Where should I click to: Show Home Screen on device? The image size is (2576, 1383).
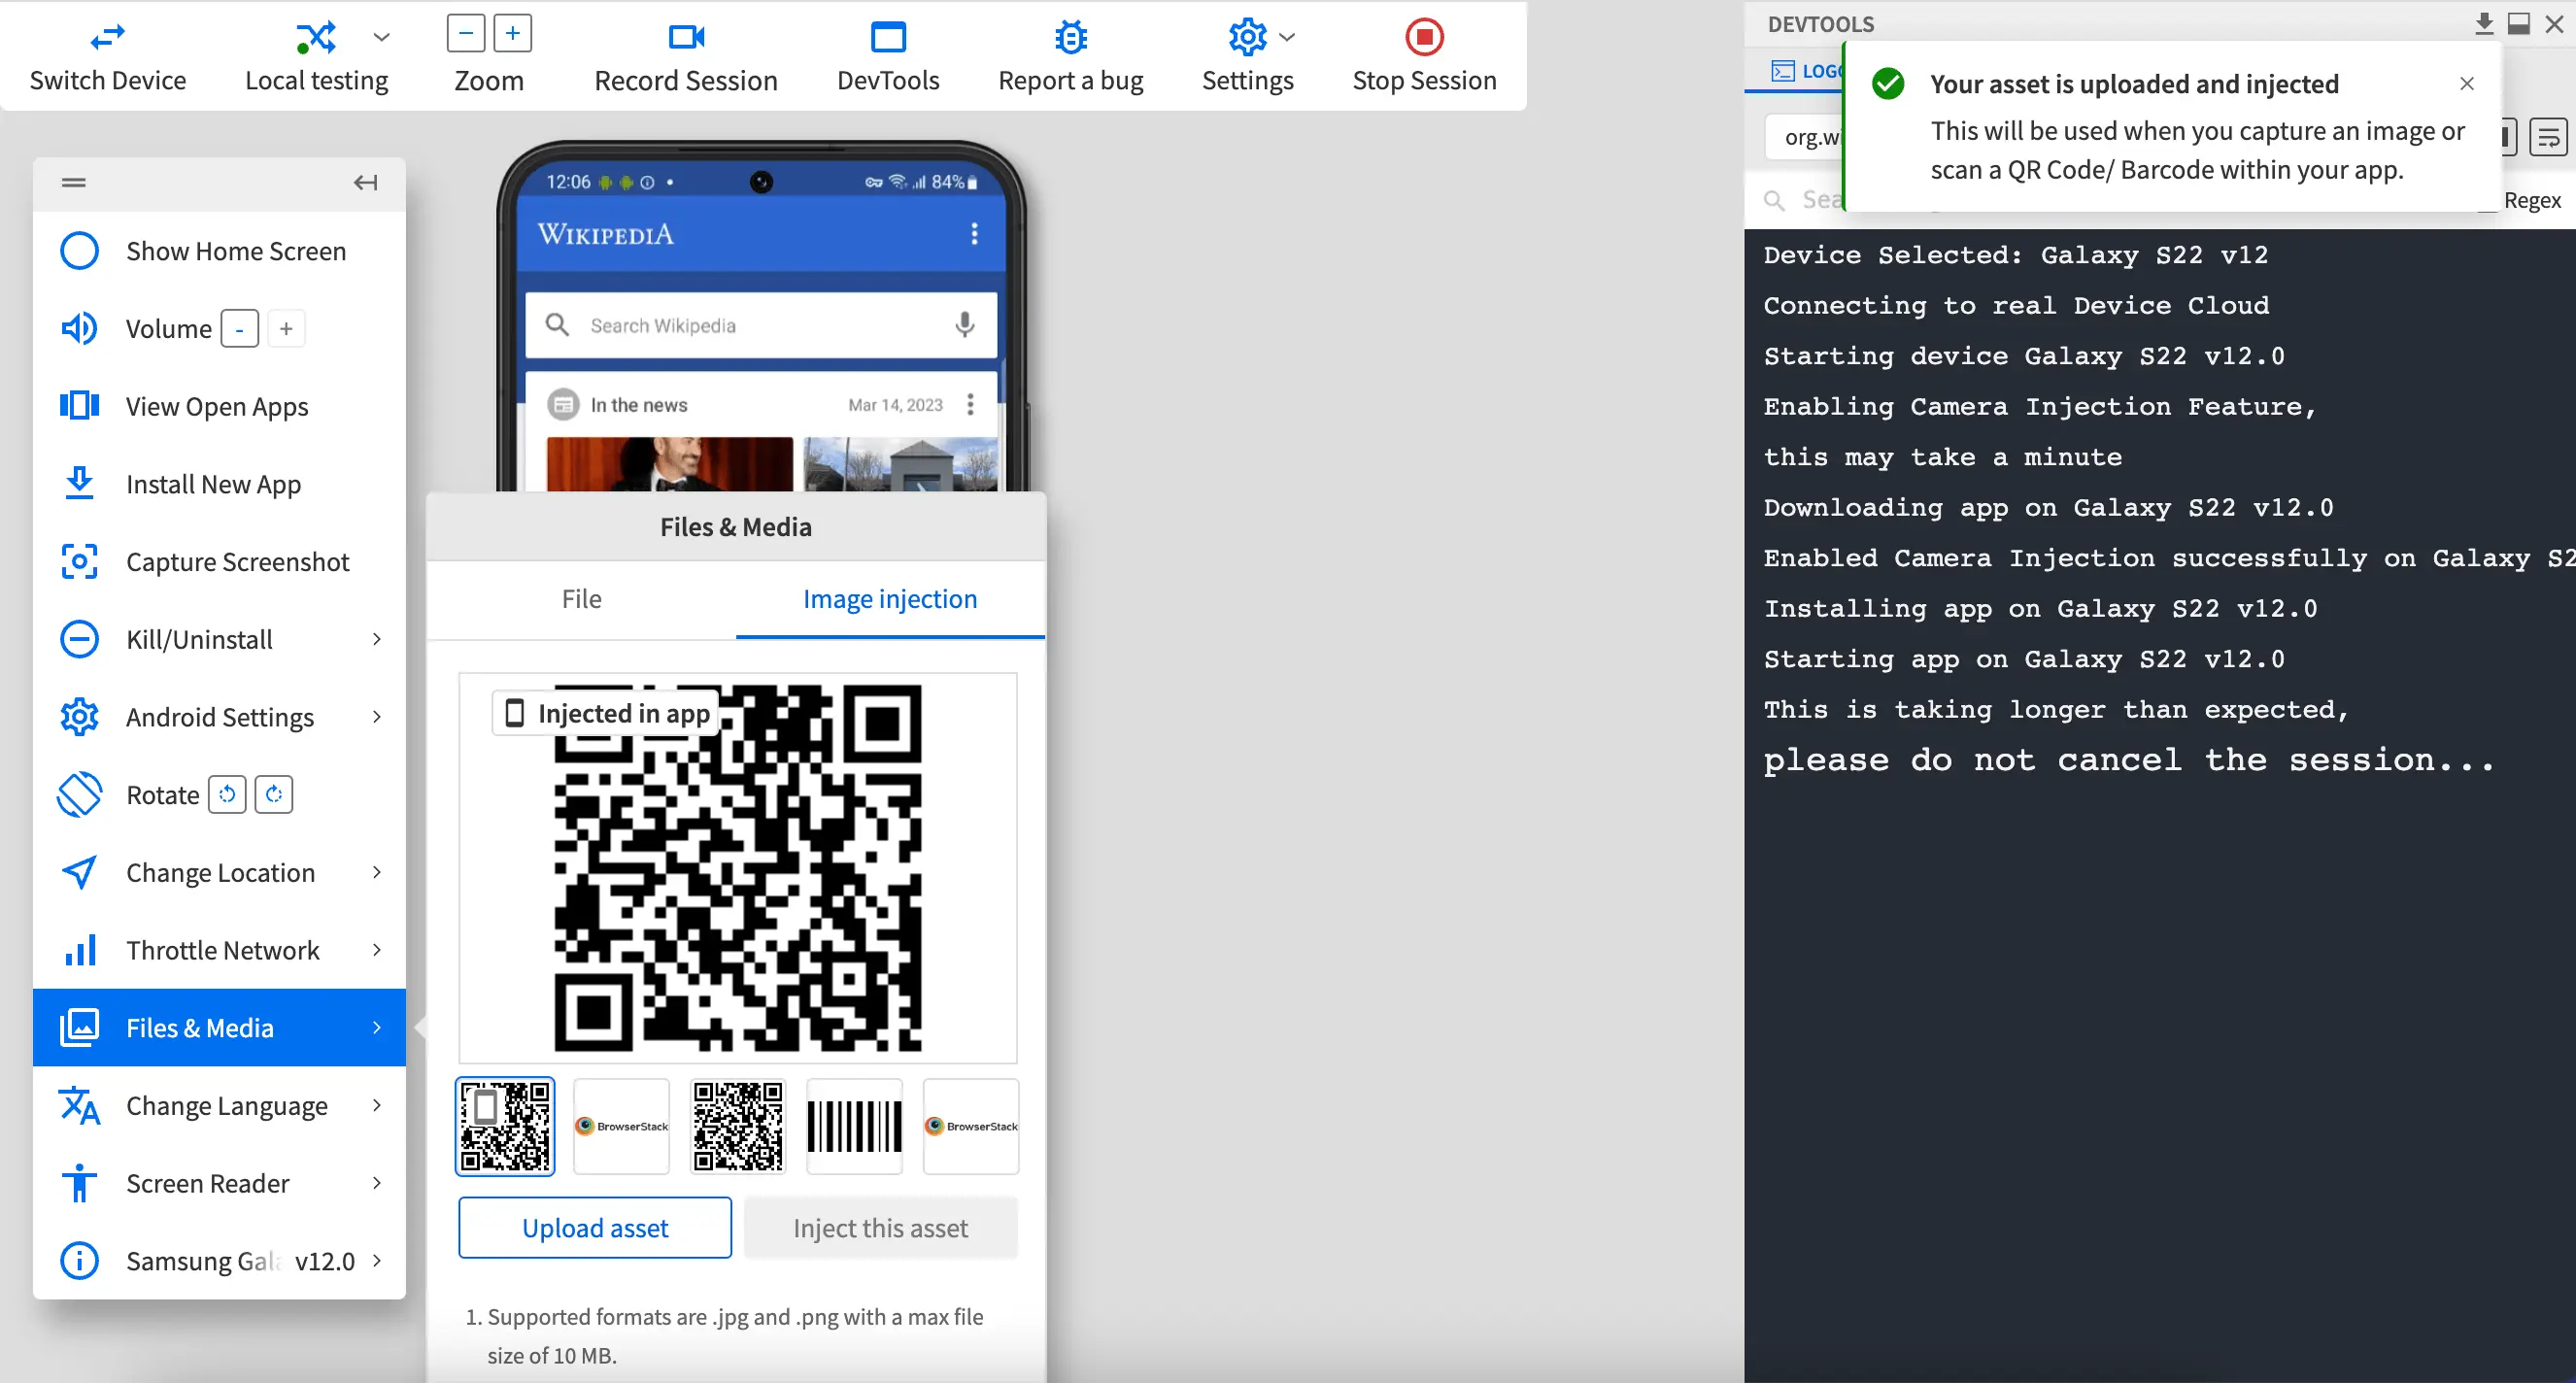pos(235,251)
